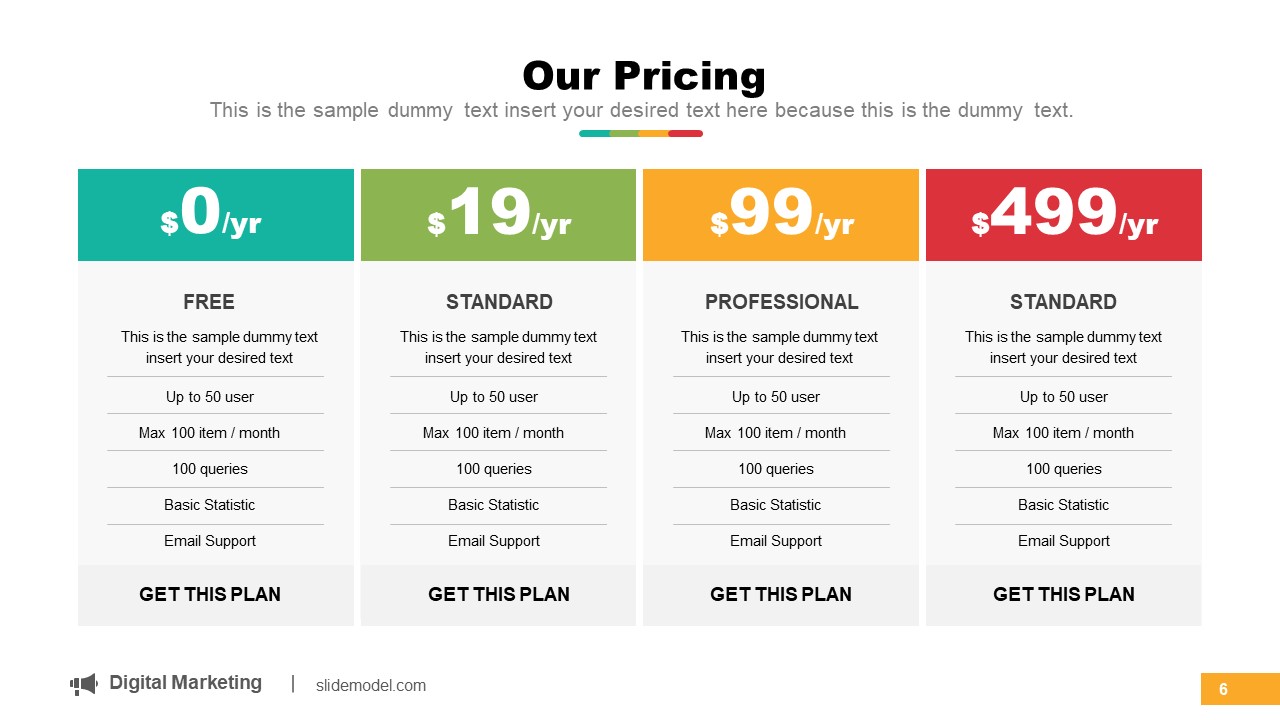Click the megaphone icon beside Digital Marketing

tap(84, 684)
